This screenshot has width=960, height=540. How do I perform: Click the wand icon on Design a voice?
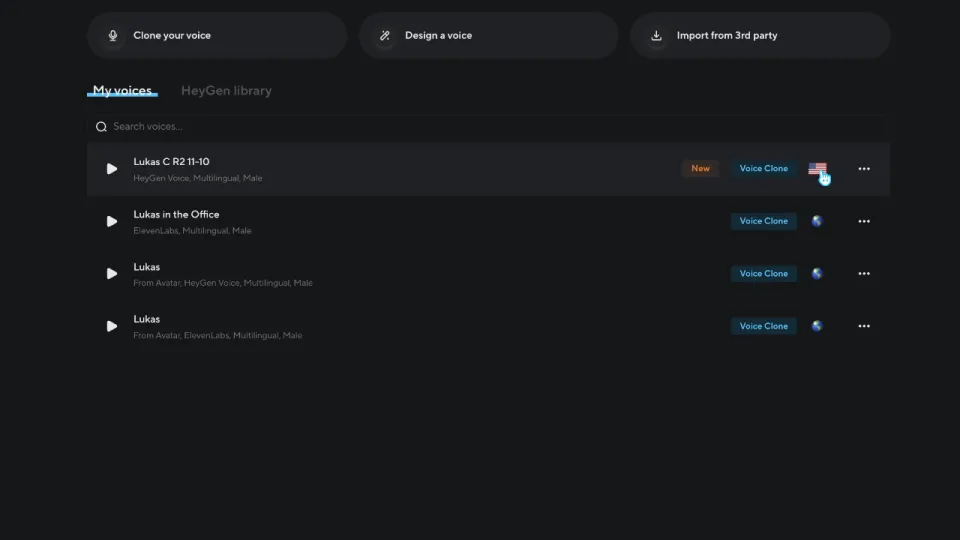click(x=384, y=36)
